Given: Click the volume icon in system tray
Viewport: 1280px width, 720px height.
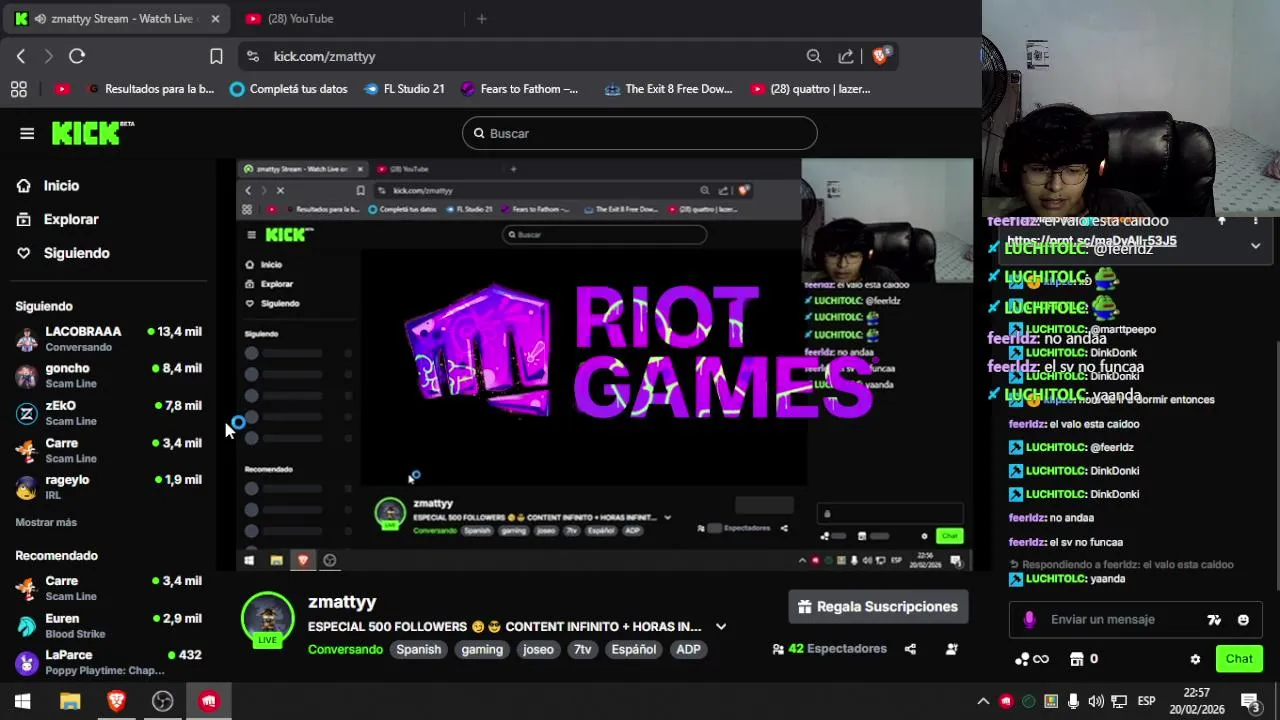Looking at the screenshot, I should pyautogui.click(x=1095, y=701).
